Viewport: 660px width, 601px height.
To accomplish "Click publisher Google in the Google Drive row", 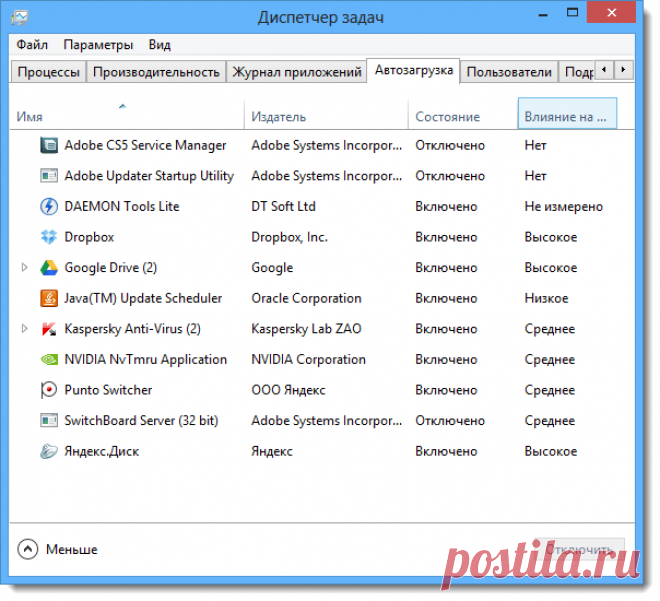I will [x=272, y=268].
